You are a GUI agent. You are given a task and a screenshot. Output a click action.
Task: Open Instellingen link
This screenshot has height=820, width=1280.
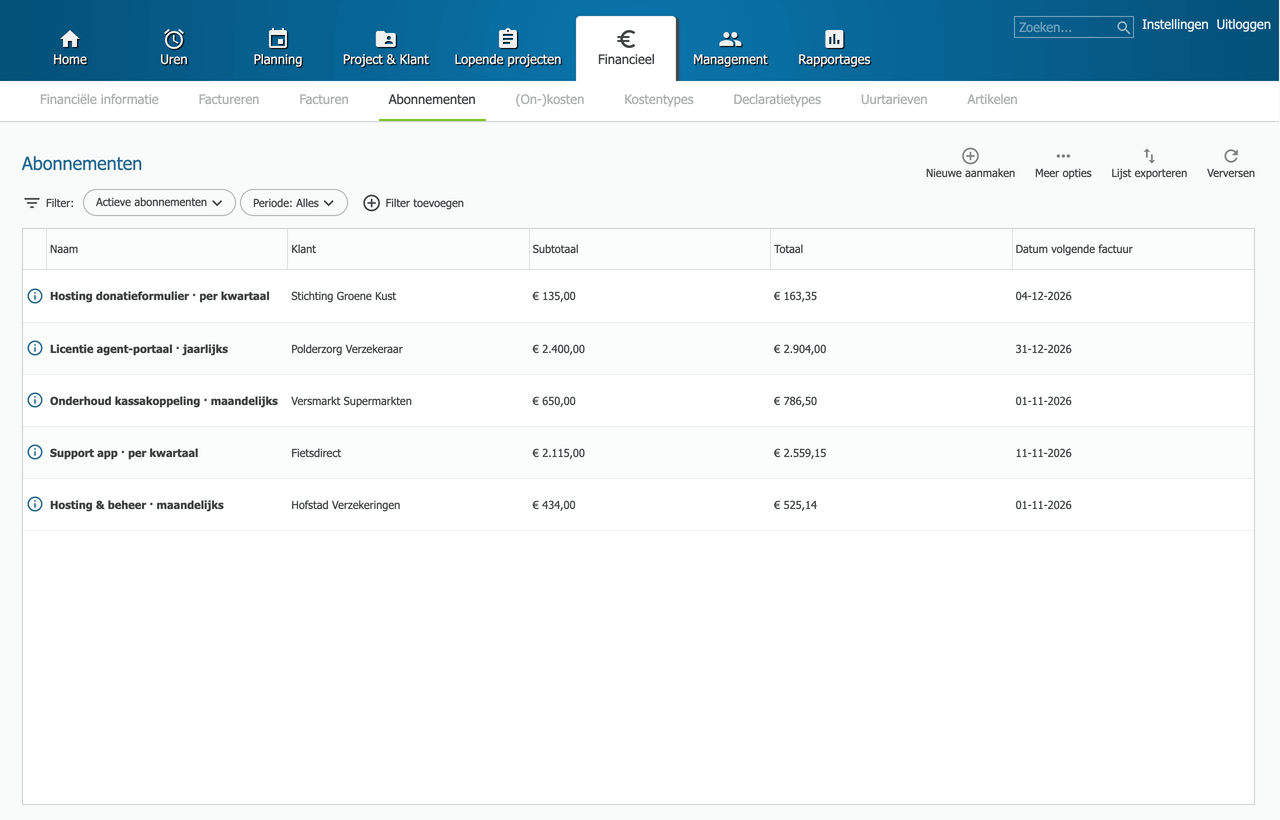[x=1175, y=25]
